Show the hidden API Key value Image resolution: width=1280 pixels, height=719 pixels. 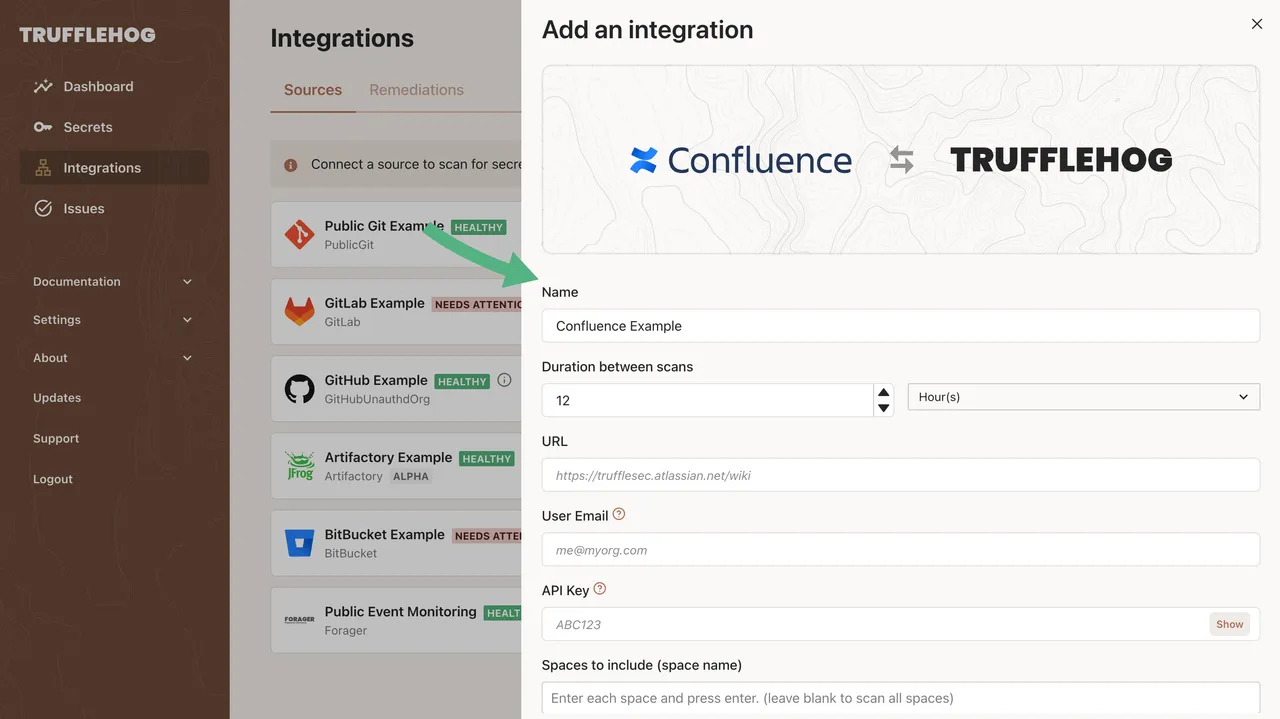[1229, 623]
